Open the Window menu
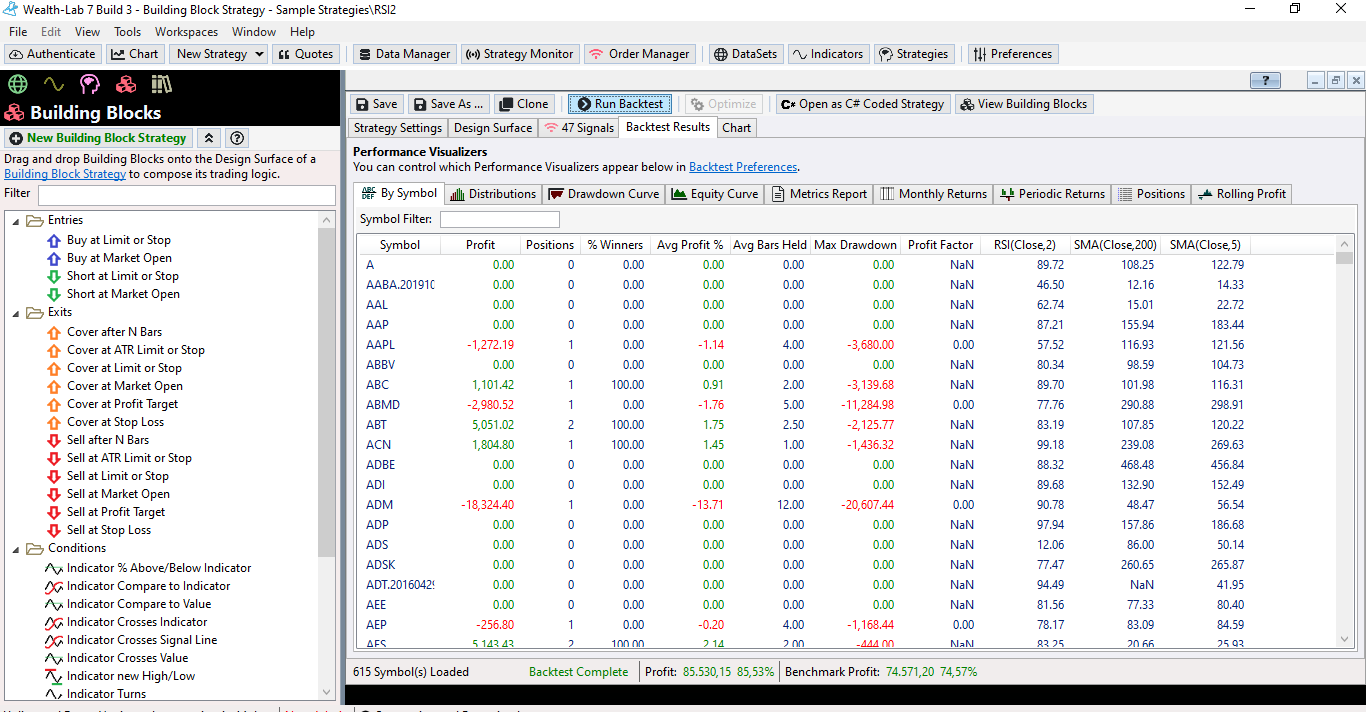1366x712 pixels. point(254,32)
